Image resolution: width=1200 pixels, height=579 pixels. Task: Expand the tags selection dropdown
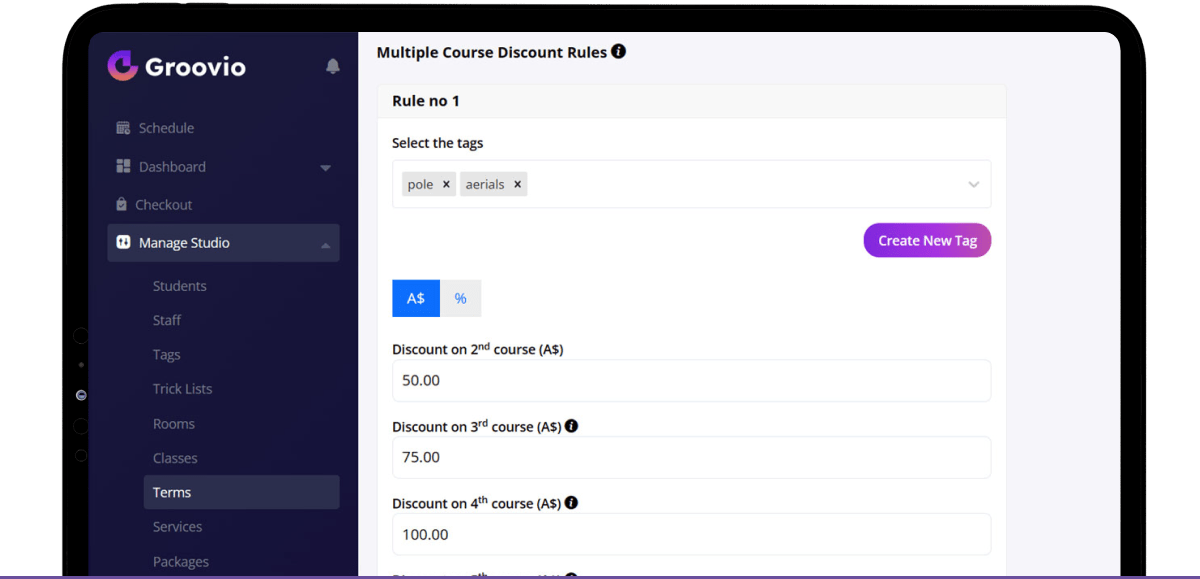pos(973,185)
